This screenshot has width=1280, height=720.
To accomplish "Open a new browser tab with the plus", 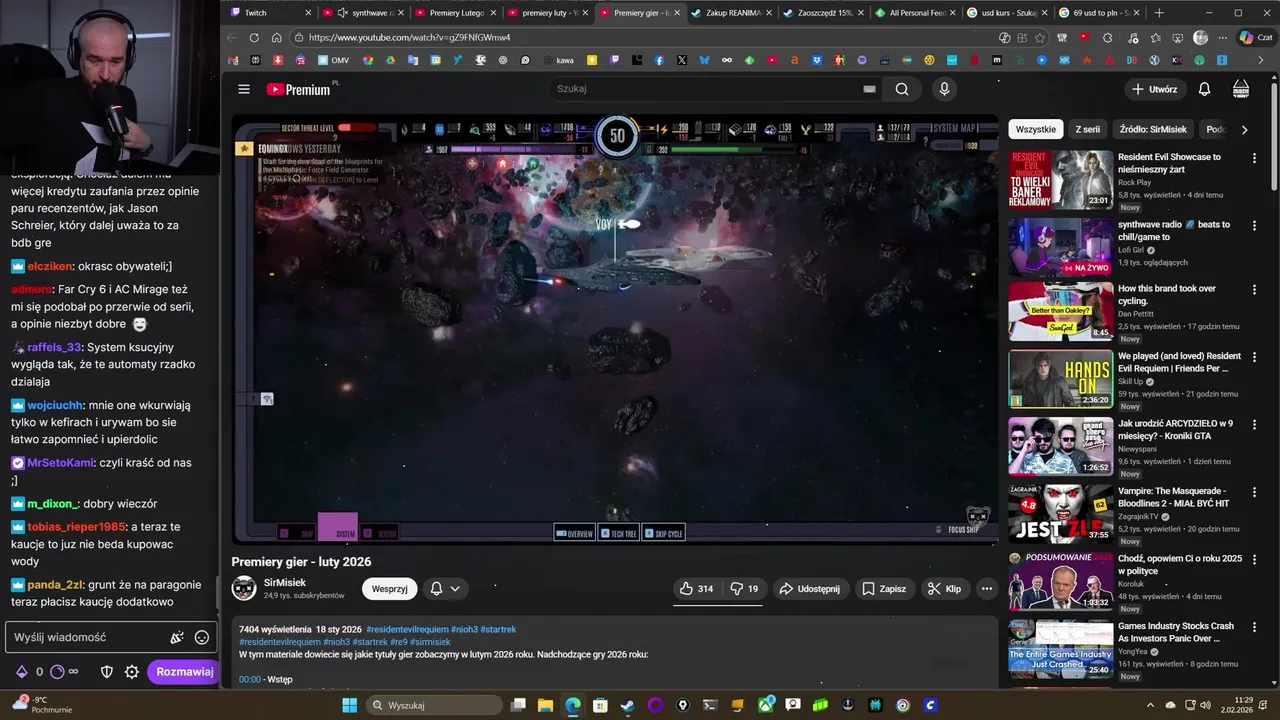I will [x=1159, y=13].
